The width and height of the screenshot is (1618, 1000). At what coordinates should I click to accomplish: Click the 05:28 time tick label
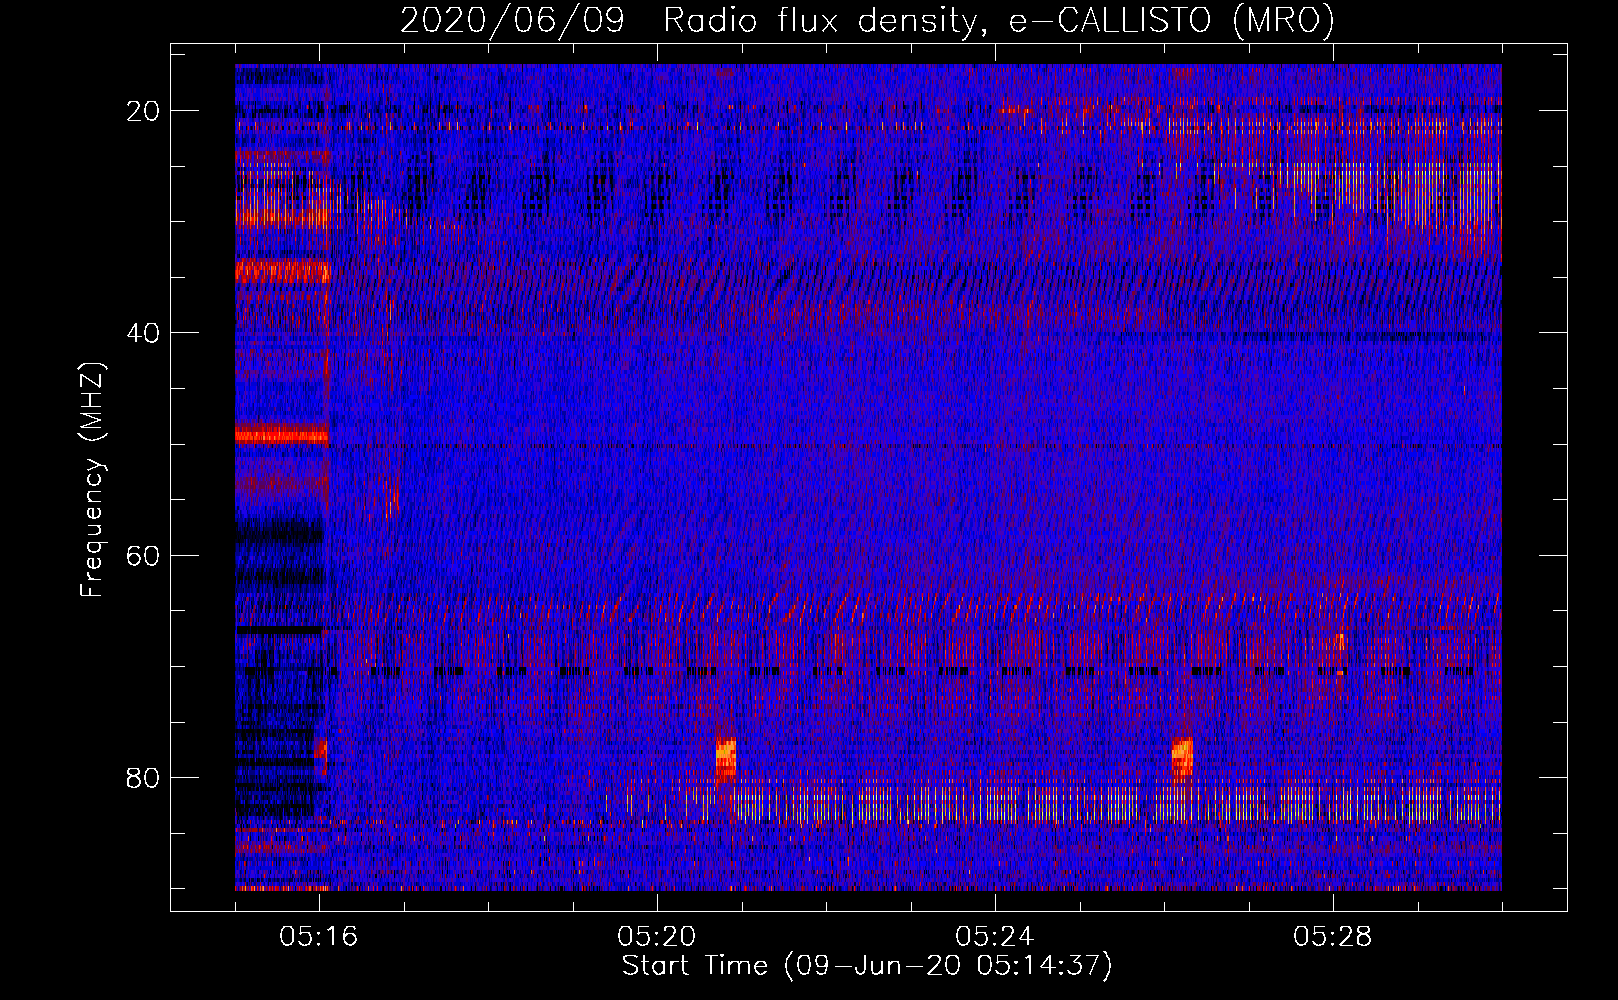(x=1333, y=936)
